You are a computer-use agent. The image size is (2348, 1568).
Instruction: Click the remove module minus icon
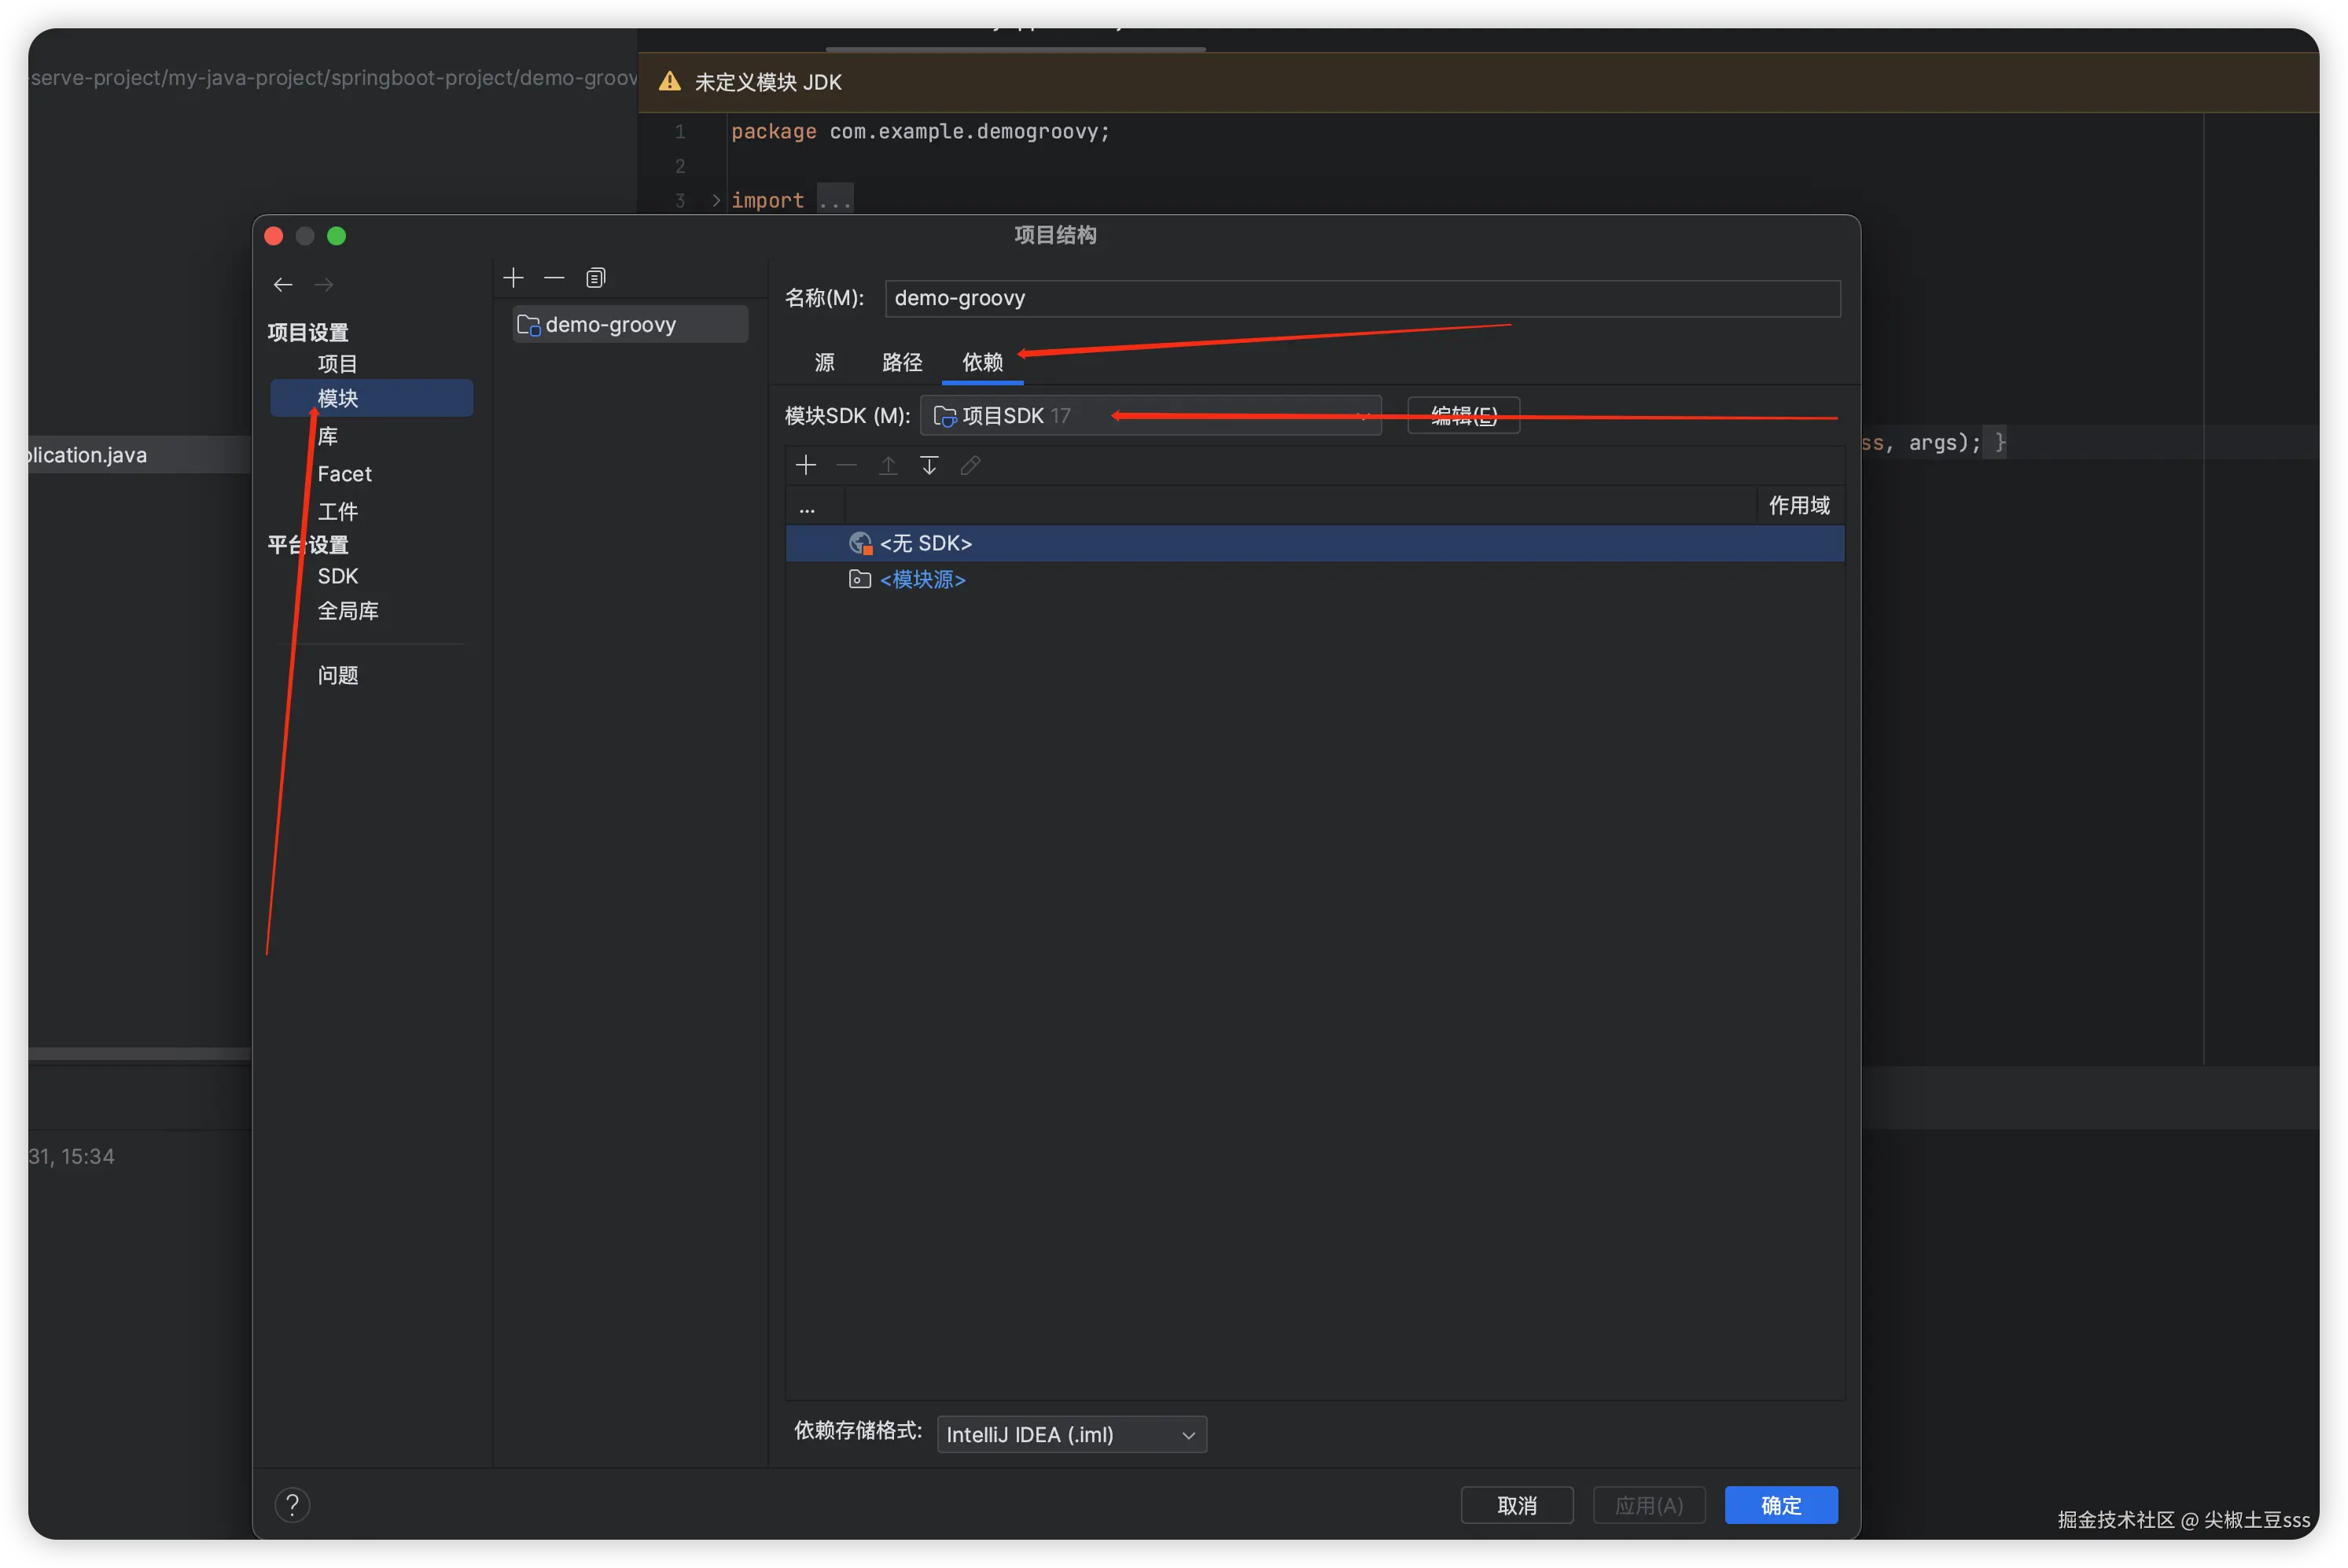click(554, 277)
